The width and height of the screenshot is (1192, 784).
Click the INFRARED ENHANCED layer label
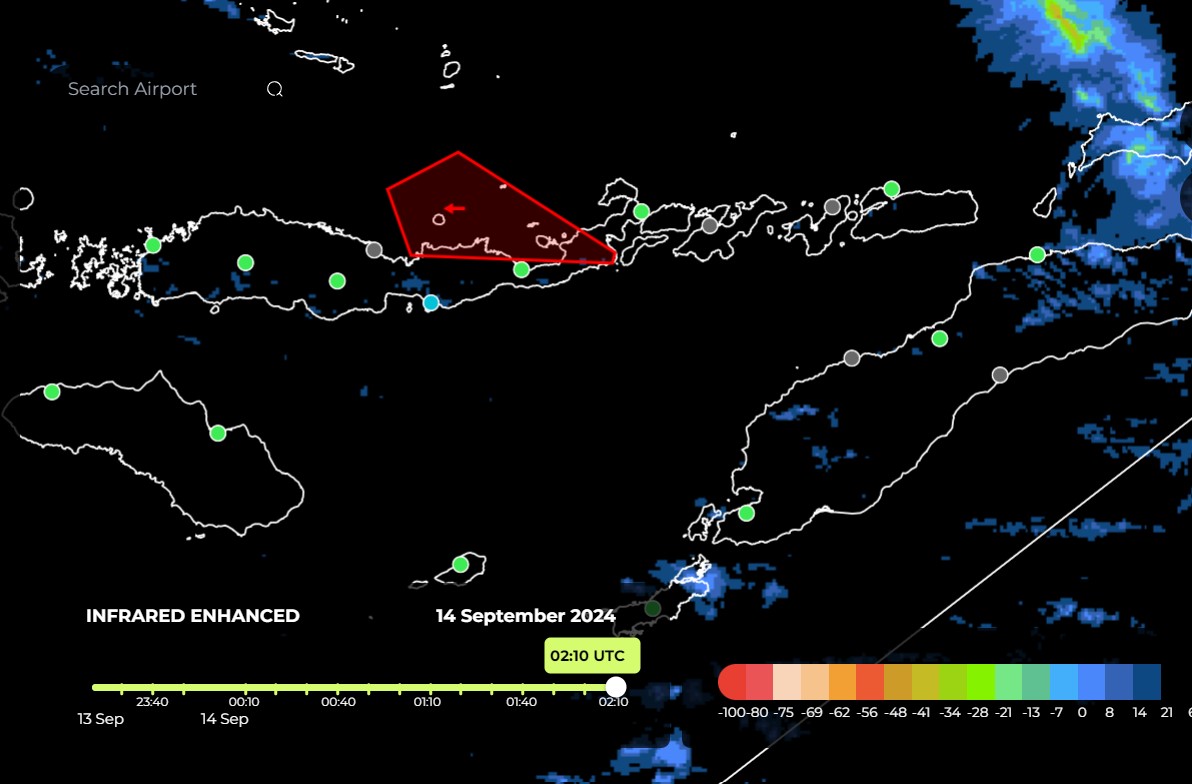(193, 616)
